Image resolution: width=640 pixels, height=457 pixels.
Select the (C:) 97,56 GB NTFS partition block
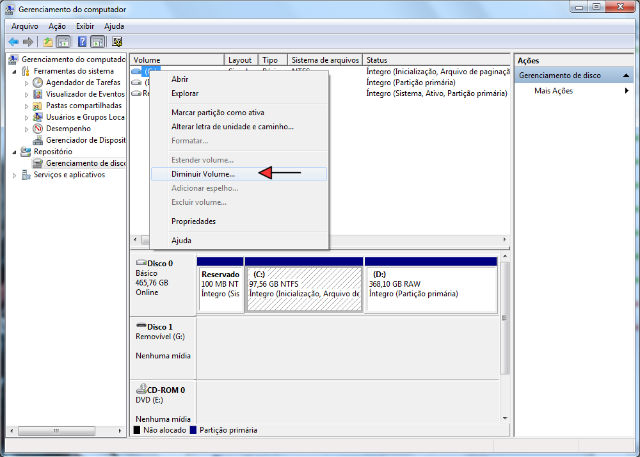pos(304,285)
